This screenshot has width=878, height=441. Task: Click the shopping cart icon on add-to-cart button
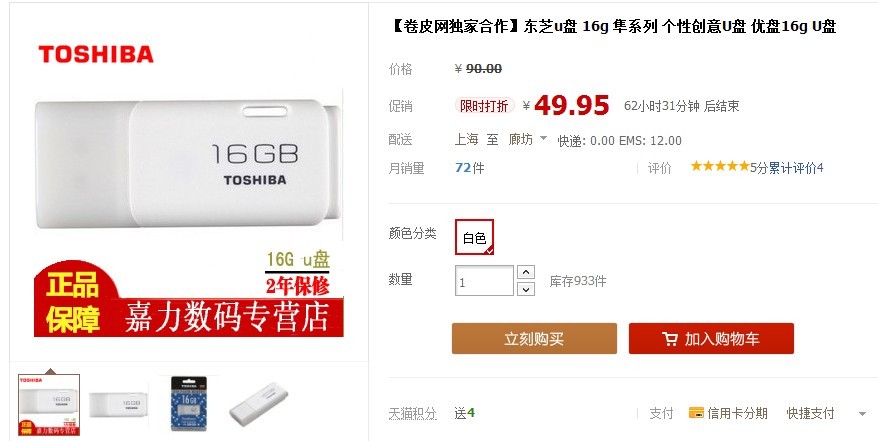(670, 339)
